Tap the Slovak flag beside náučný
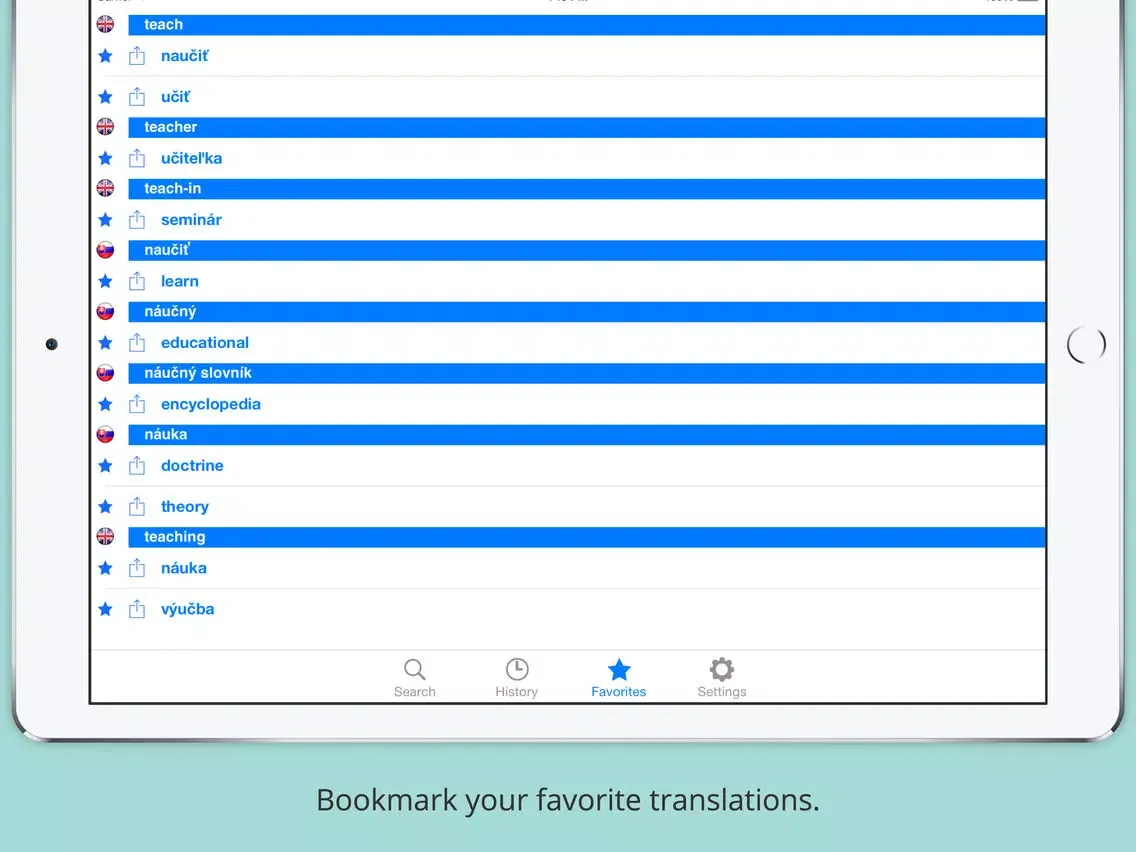Image resolution: width=1136 pixels, height=852 pixels. (x=105, y=312)
